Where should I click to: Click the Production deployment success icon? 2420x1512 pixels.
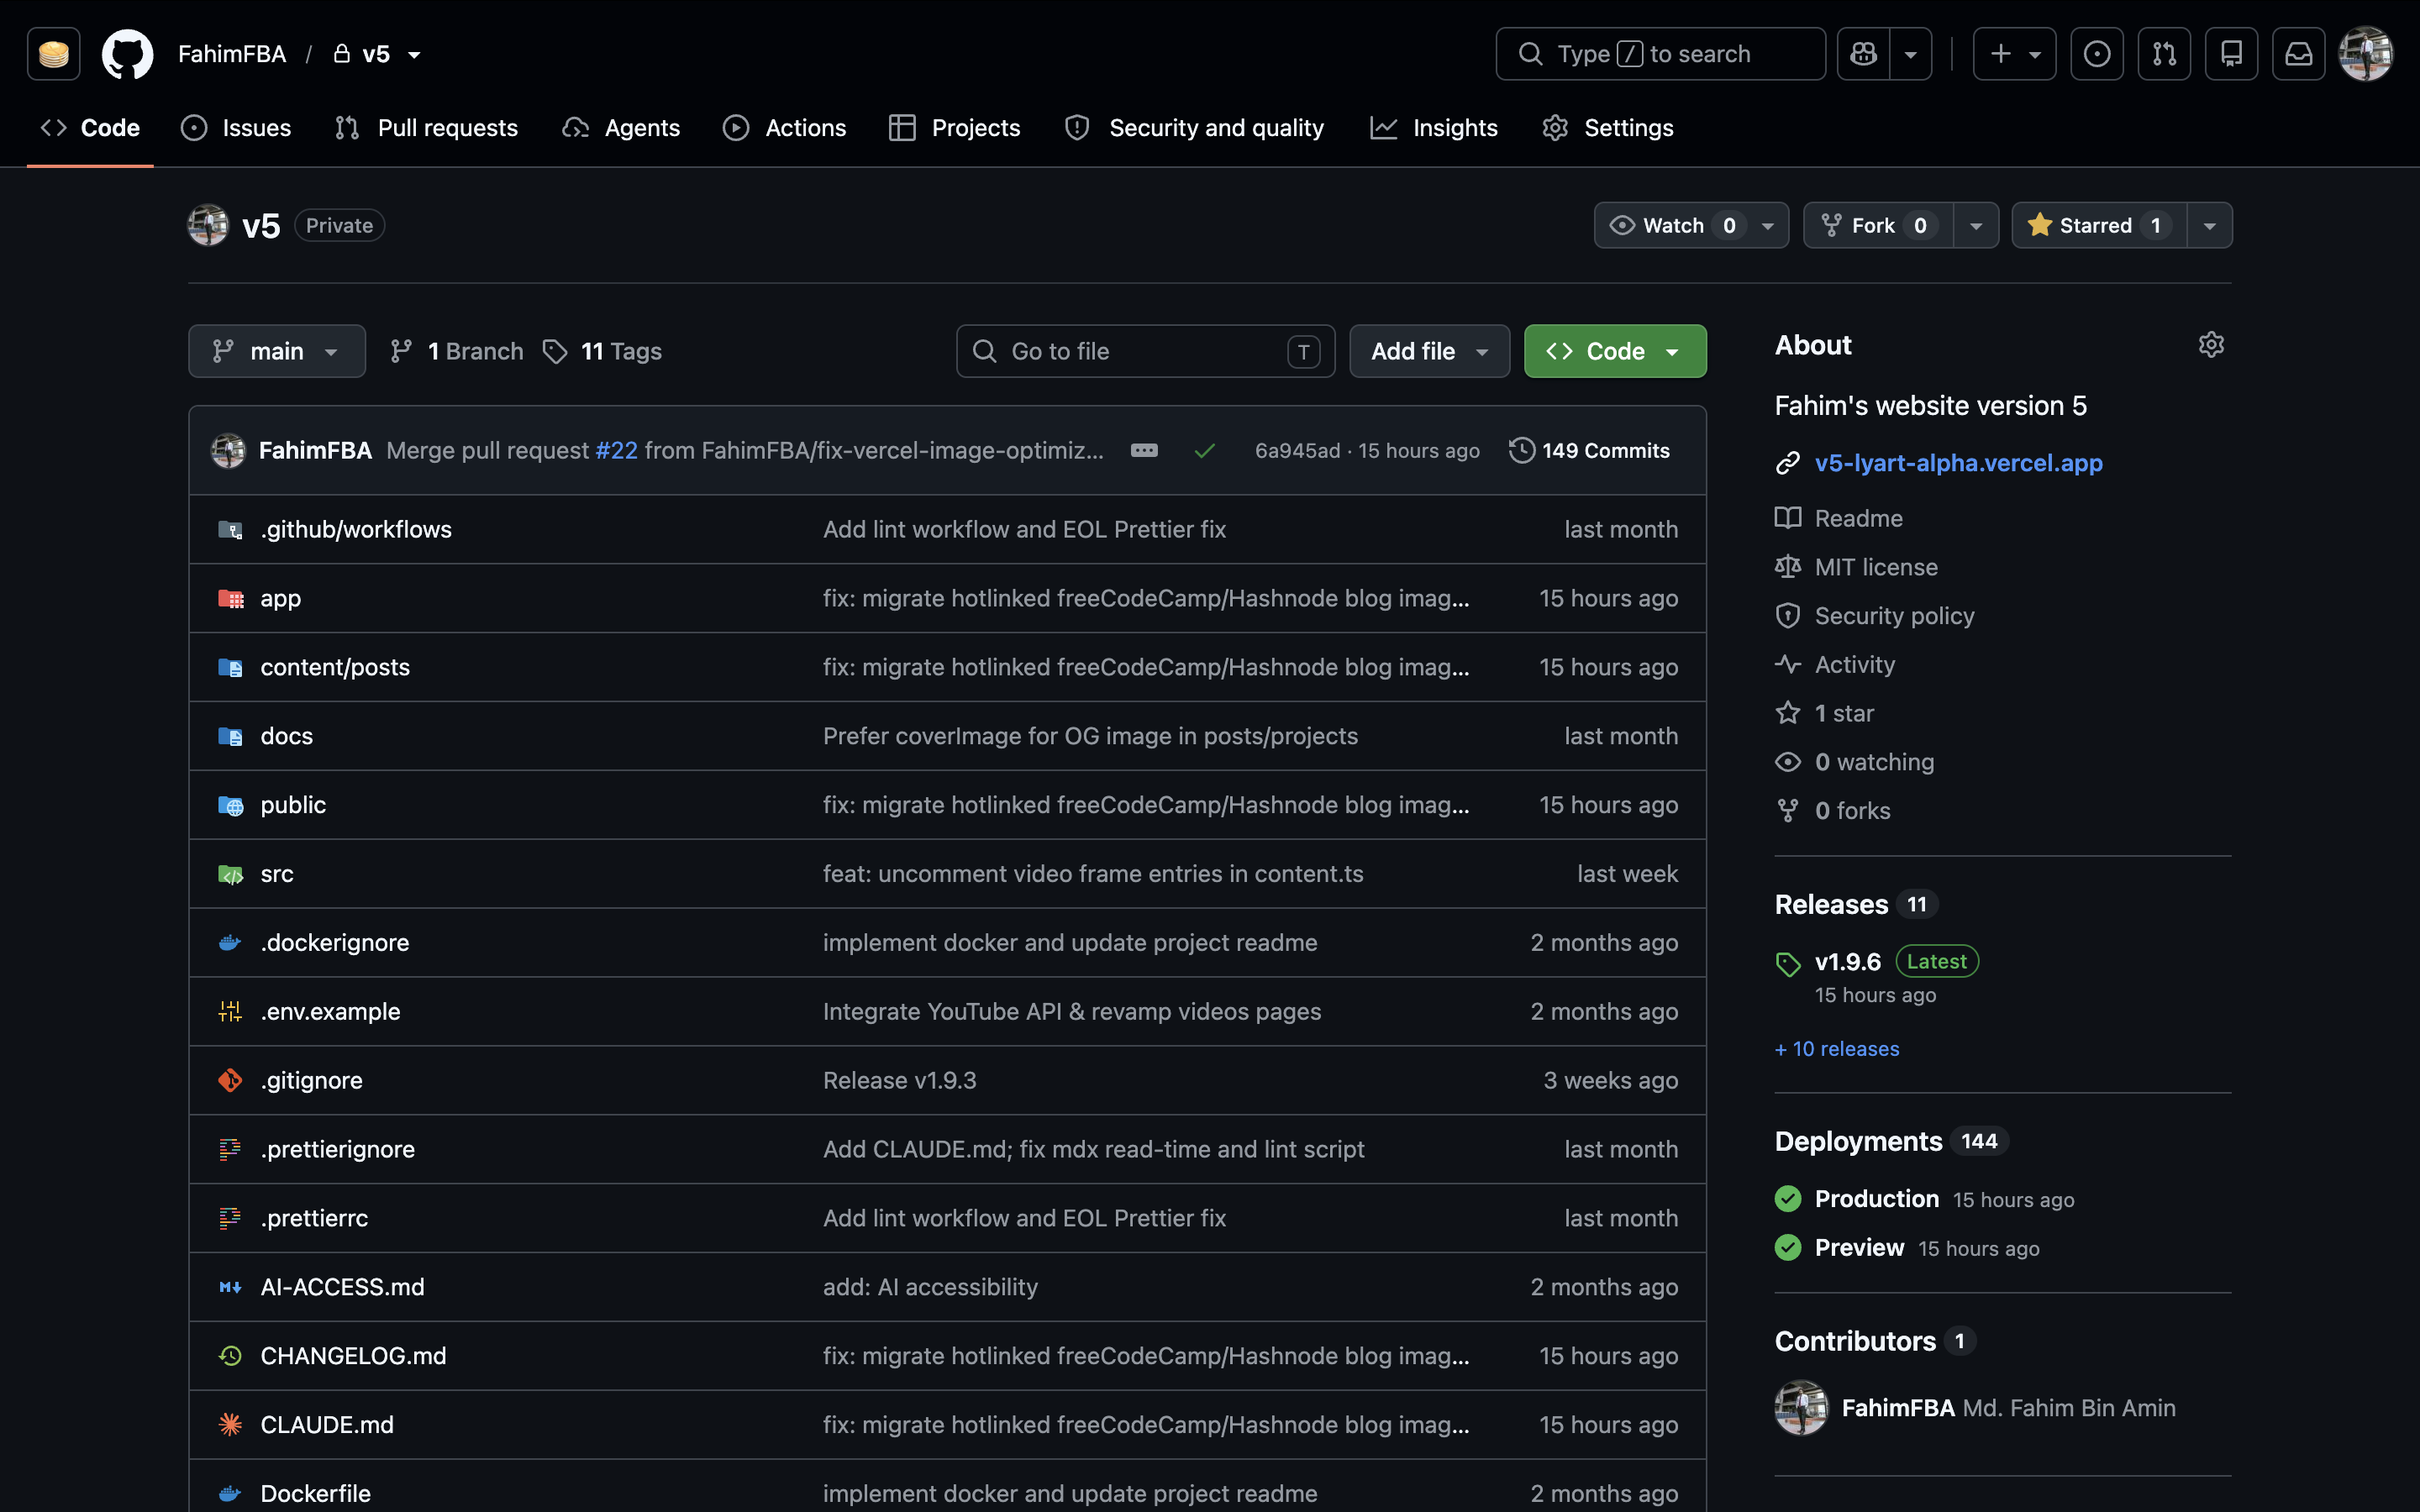pos(1788,1199)
